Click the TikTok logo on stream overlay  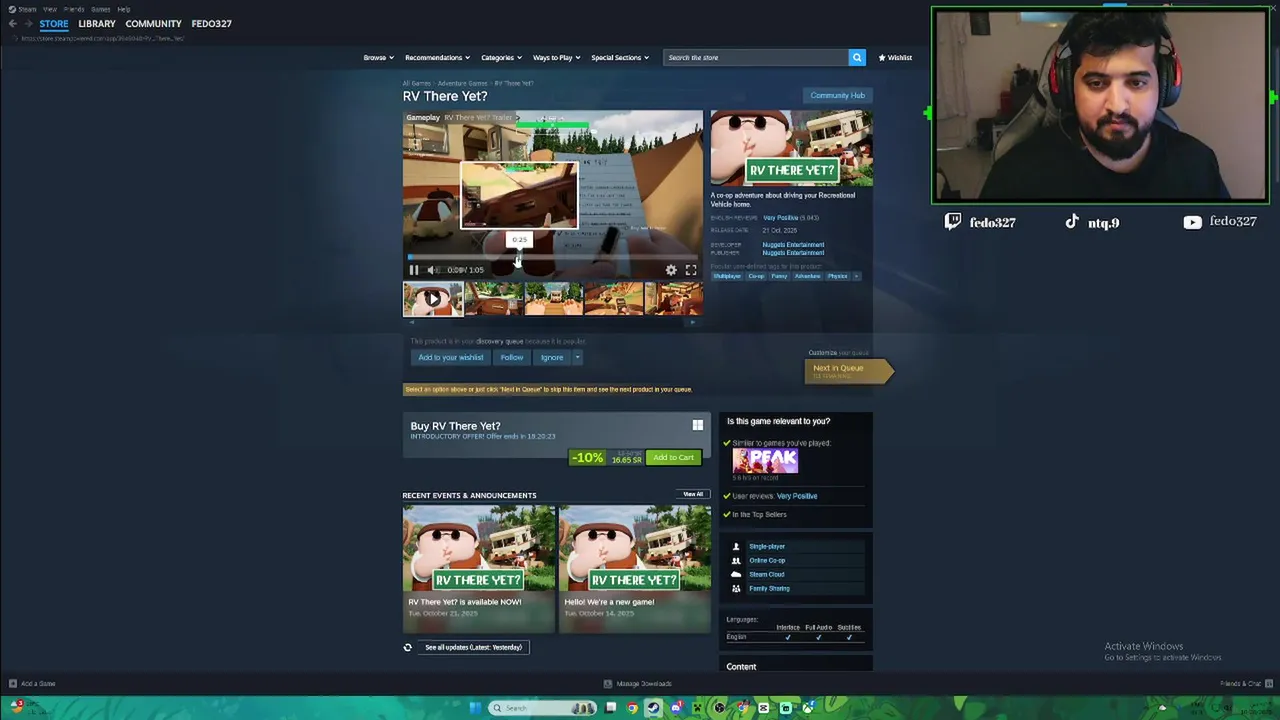click(x=1072, y=222)
